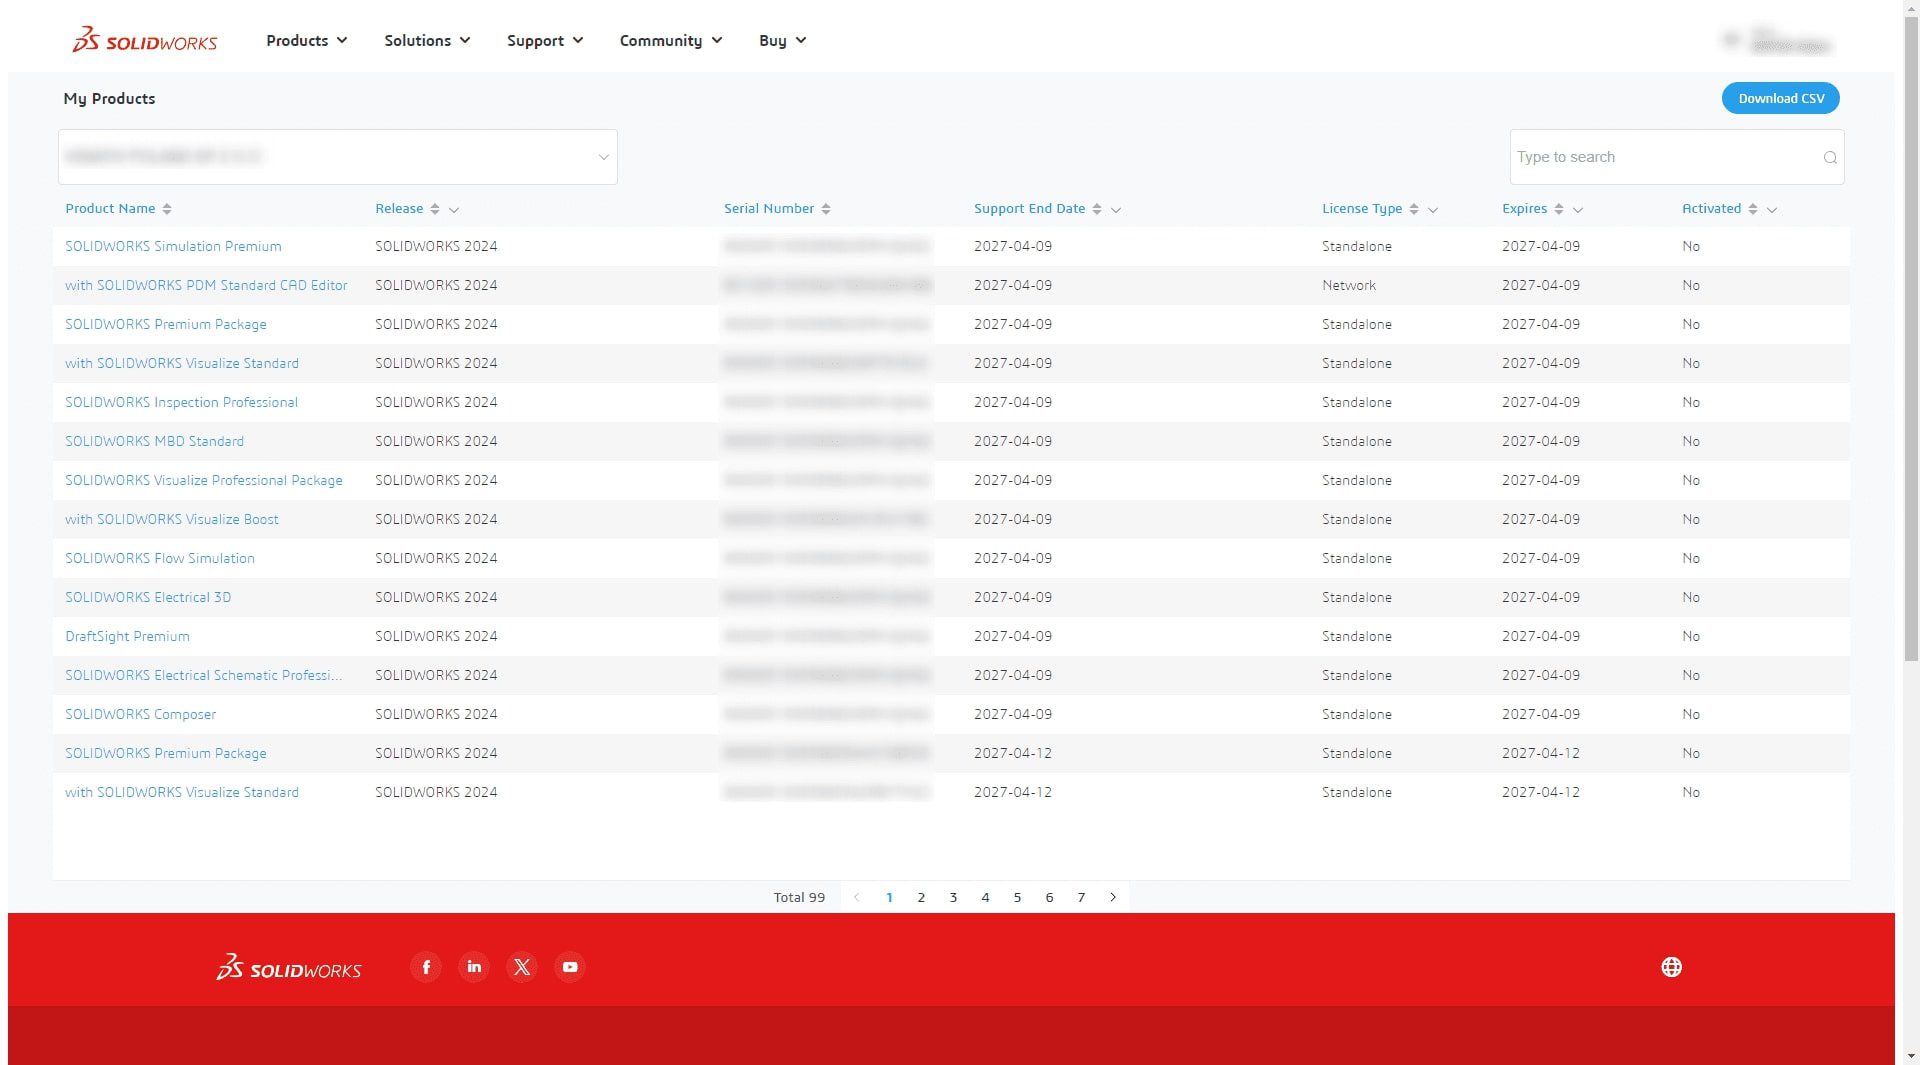Open with SOLIDWORKS Visualize Boost link
1920x1065 pixels.
tap(172, 519)
